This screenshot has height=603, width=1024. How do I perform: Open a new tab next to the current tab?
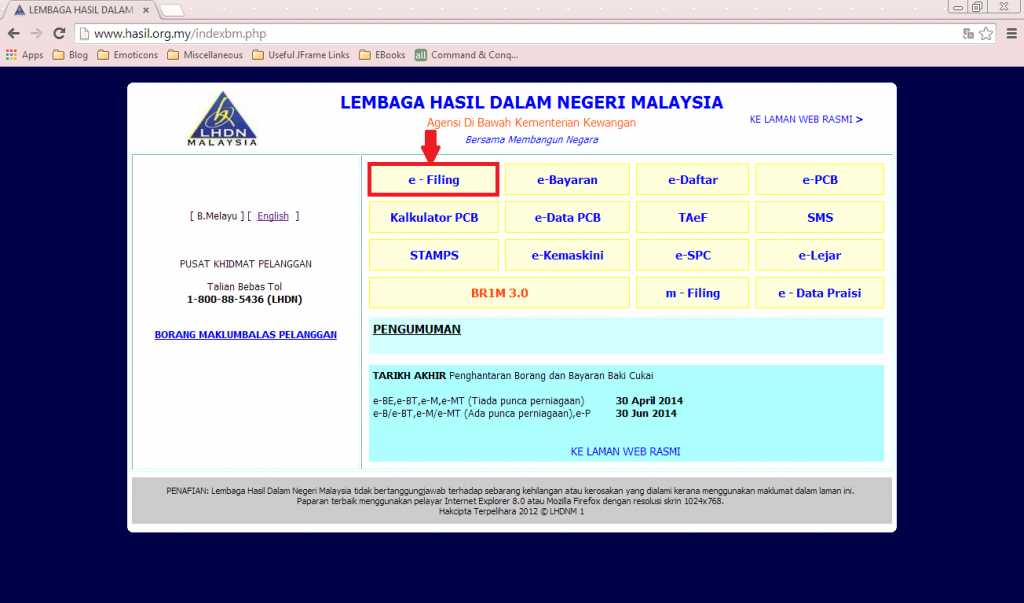point(172,10)
